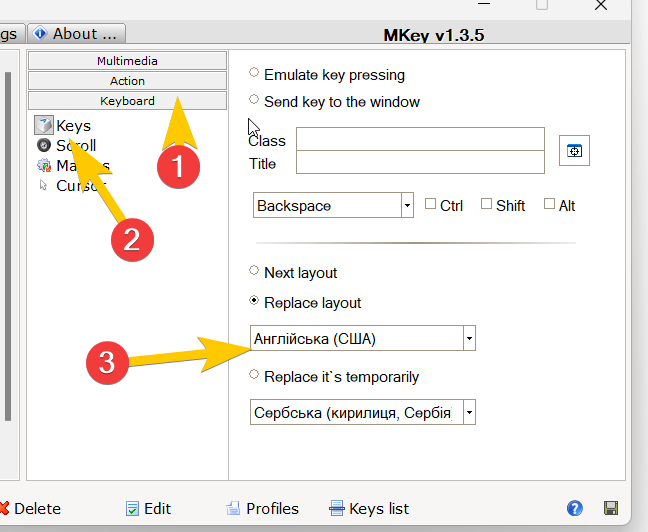
Task: Click the About info icon
Action: 40,33
